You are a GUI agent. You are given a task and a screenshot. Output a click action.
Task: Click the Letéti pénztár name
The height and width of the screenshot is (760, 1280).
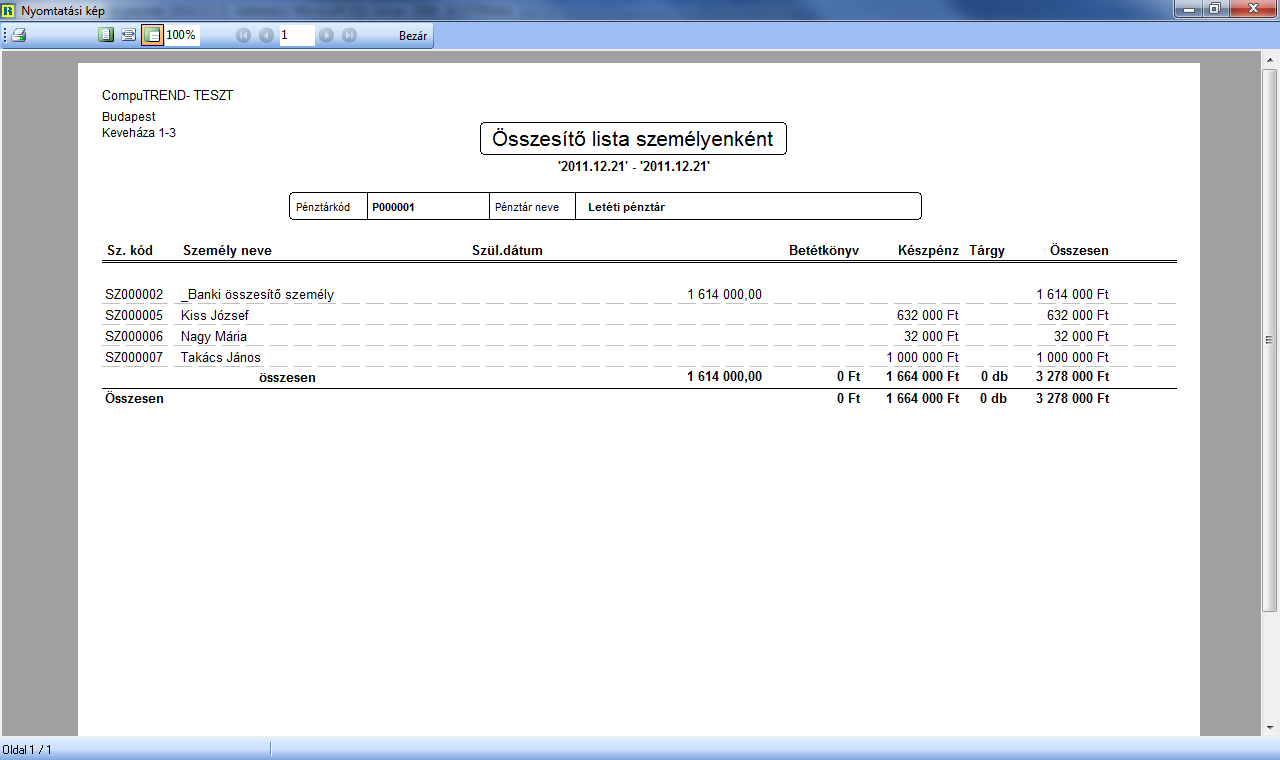[627, 208]
